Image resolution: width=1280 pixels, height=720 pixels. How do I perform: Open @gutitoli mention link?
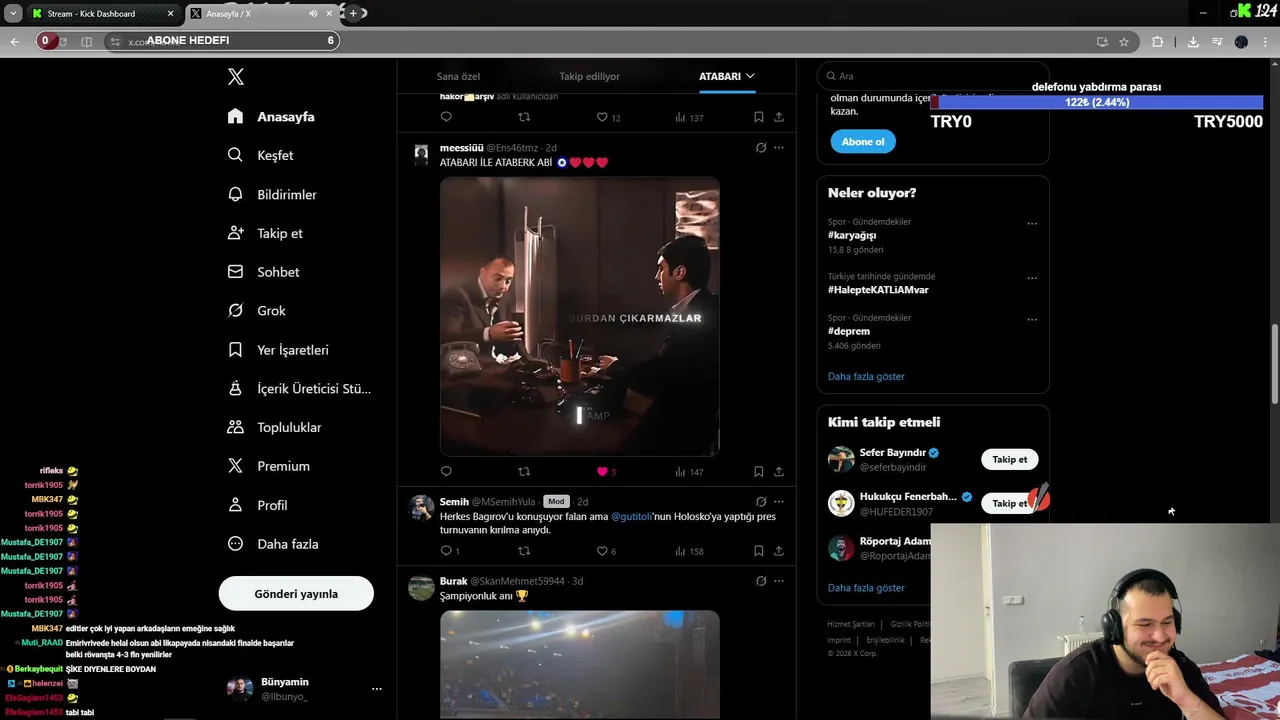(631, 517)
